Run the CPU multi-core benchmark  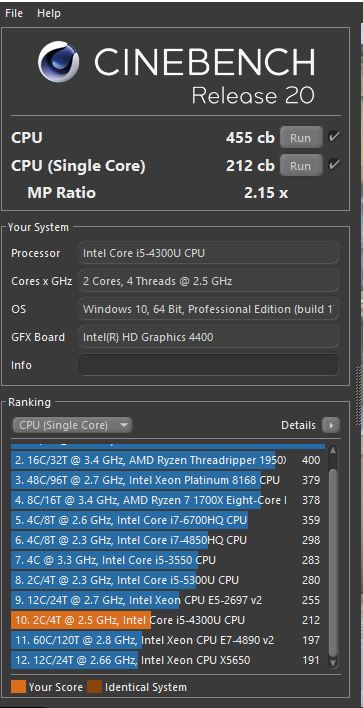(301, 138)
